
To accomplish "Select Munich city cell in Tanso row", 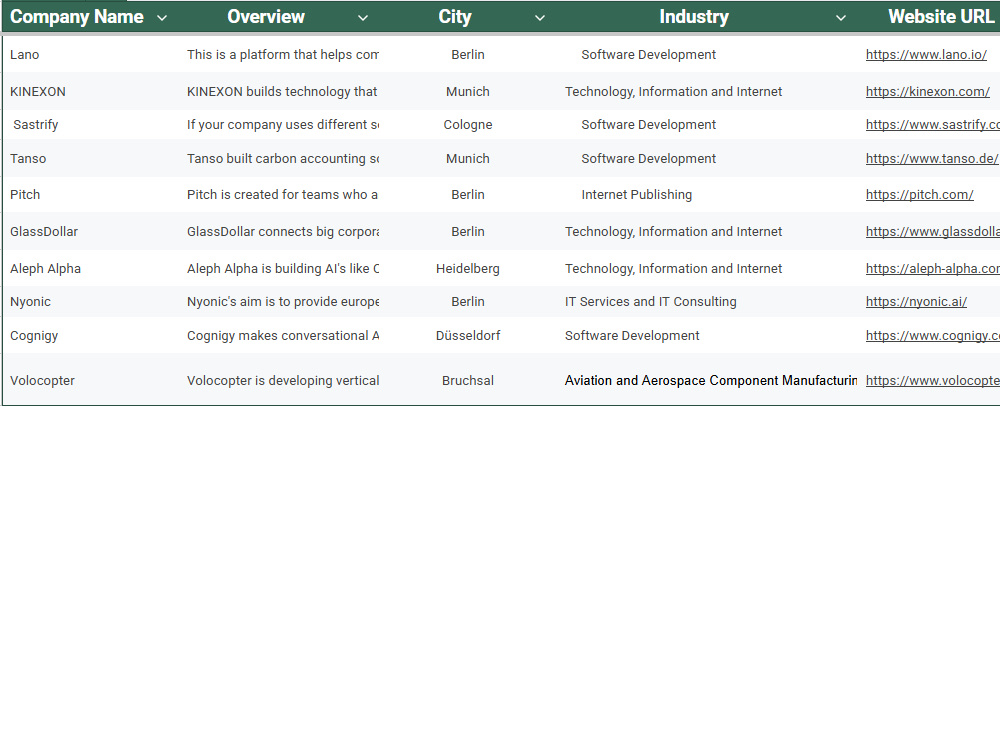I will pos(467,159).
